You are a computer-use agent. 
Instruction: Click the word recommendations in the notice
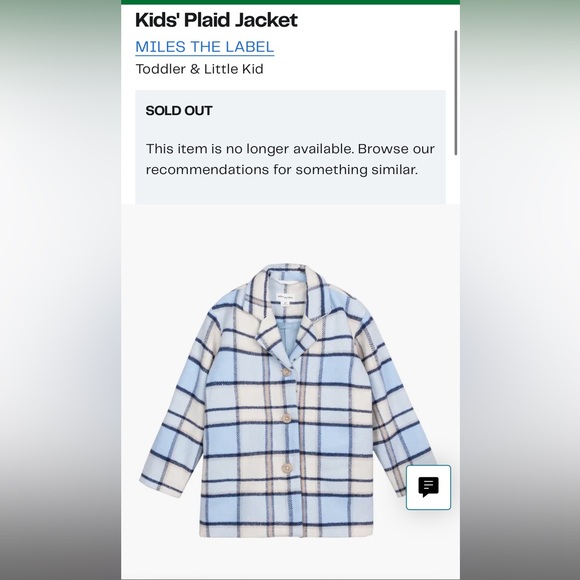coord(207,170)
